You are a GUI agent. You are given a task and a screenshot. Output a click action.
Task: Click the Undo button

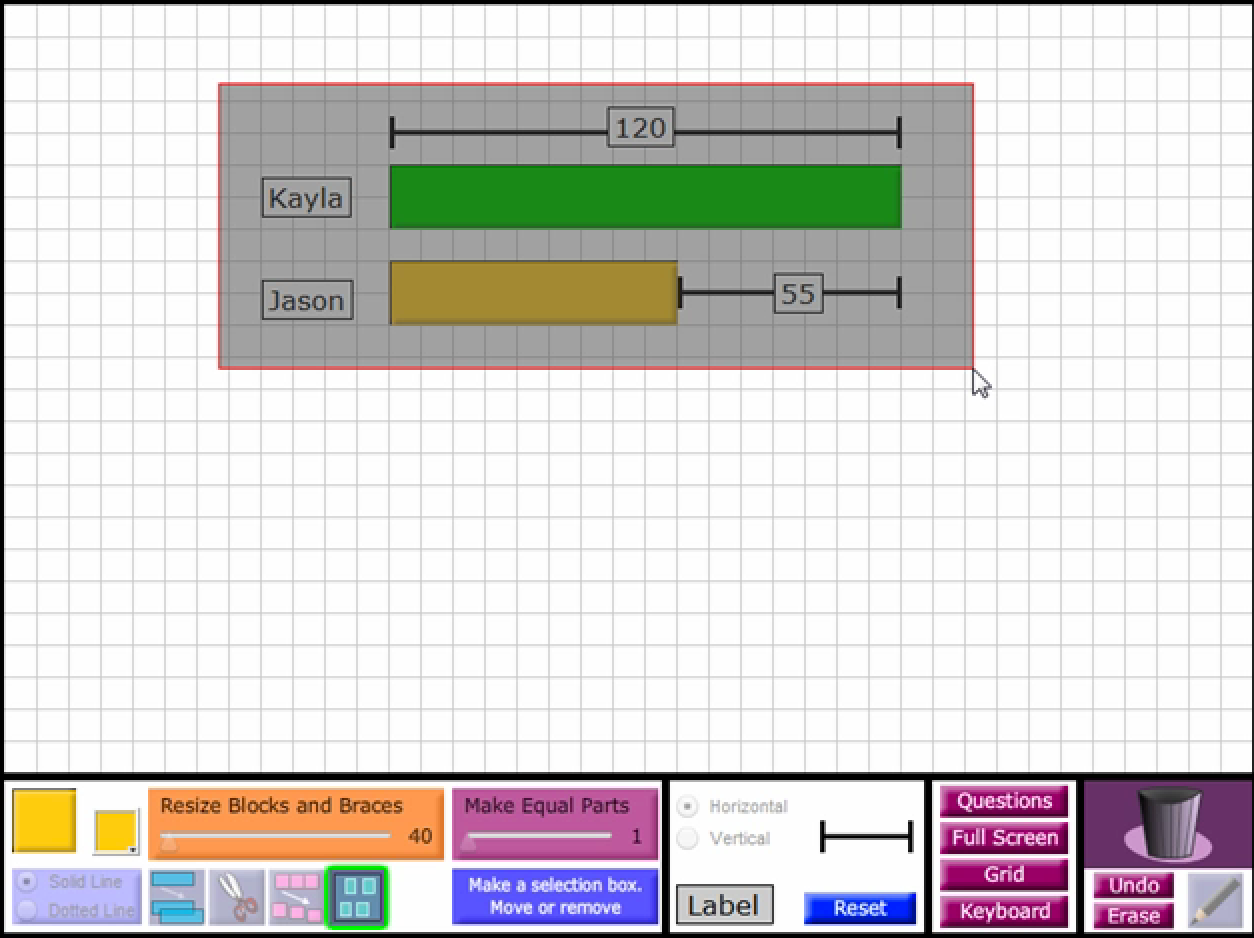coord(1133,885)
